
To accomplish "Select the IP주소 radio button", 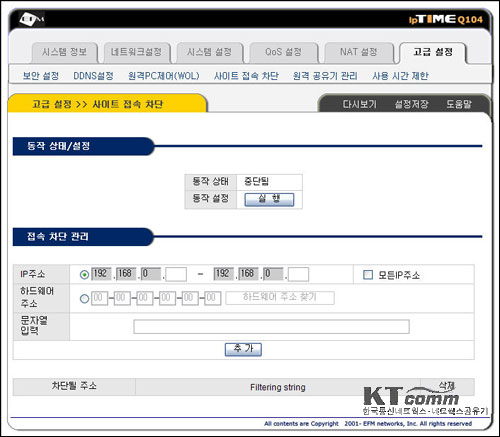I will tap(84, 275).
